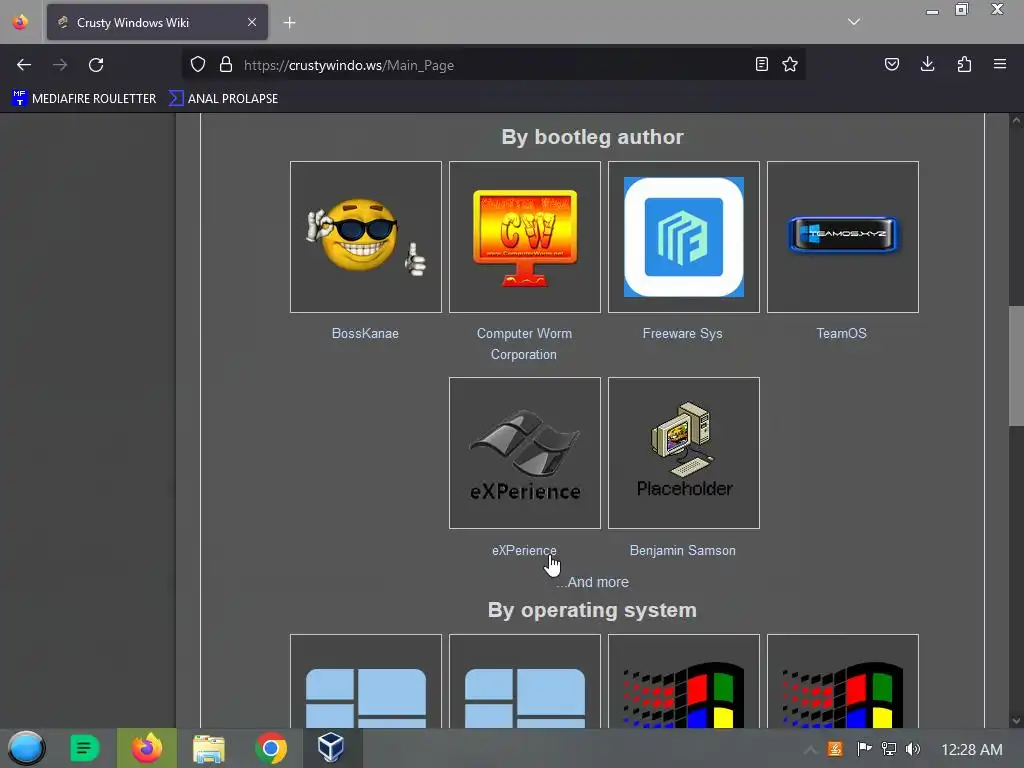
Task: Click the BossKanae text link
Action: [365, 334]
